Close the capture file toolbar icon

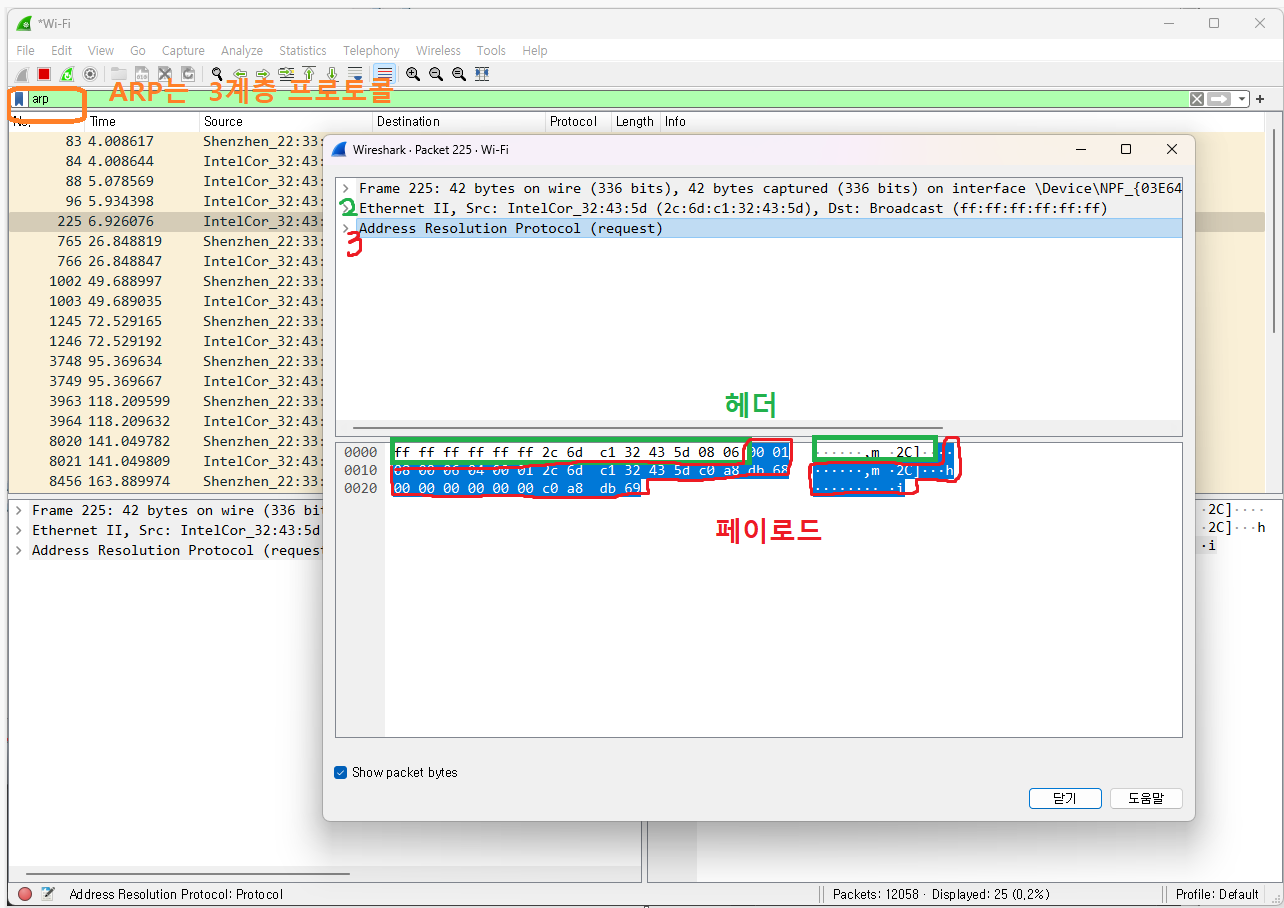165,74
